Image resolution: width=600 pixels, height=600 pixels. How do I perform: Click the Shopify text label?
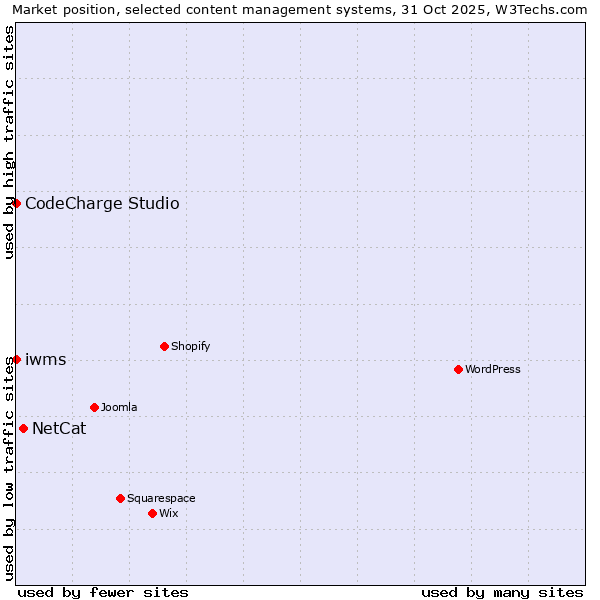(x=190, y=346)
